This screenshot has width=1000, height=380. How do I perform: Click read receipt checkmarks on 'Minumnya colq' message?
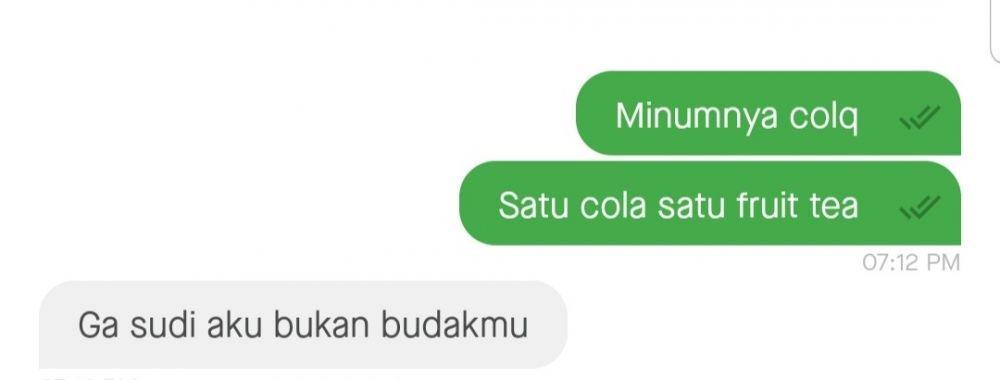[x=920, y=117]
